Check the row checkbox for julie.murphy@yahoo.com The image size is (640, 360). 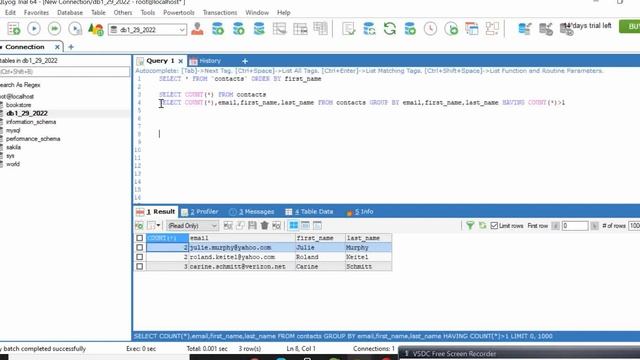140,247
